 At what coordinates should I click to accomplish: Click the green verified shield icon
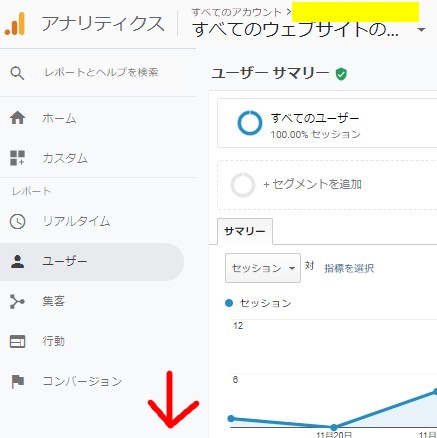coord(341,74)
